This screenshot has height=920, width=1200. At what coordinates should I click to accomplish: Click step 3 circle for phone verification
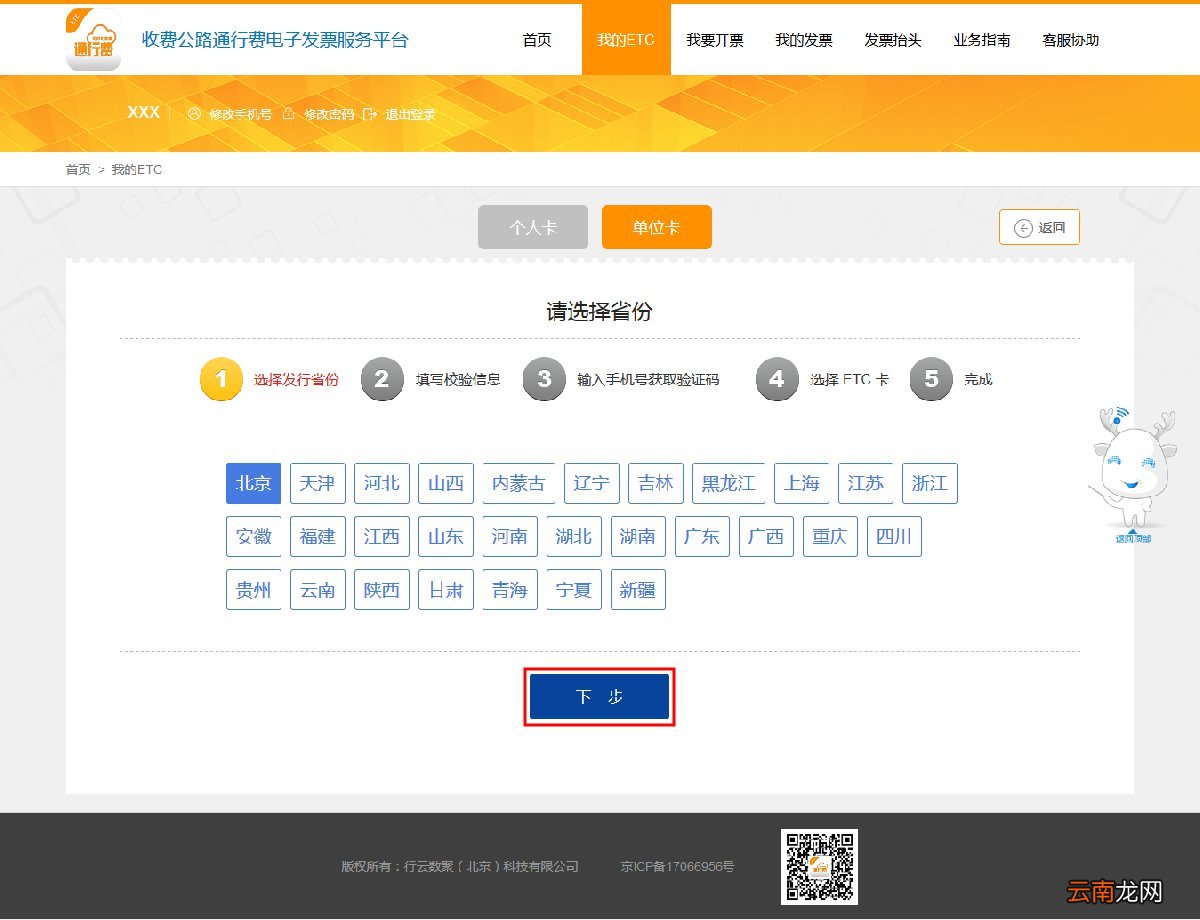544,380
